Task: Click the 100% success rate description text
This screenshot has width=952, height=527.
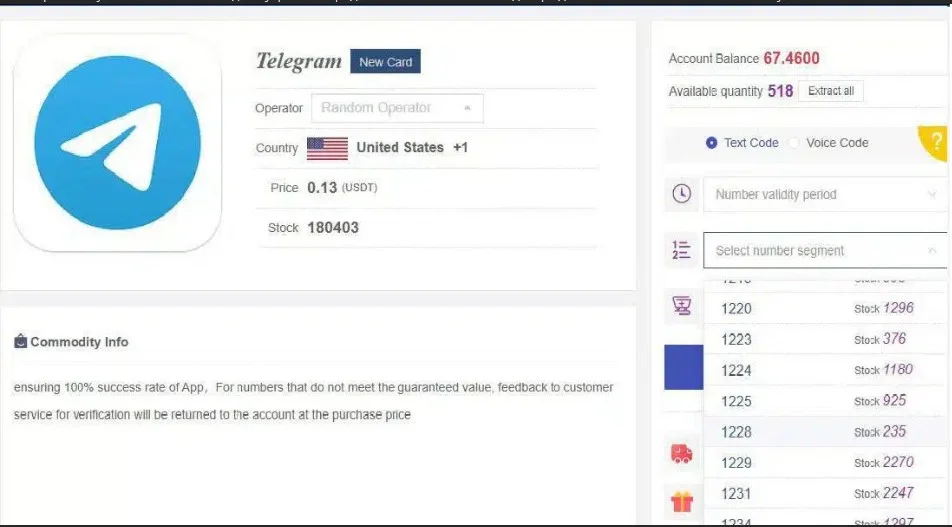Action: (x=313, y=401)
